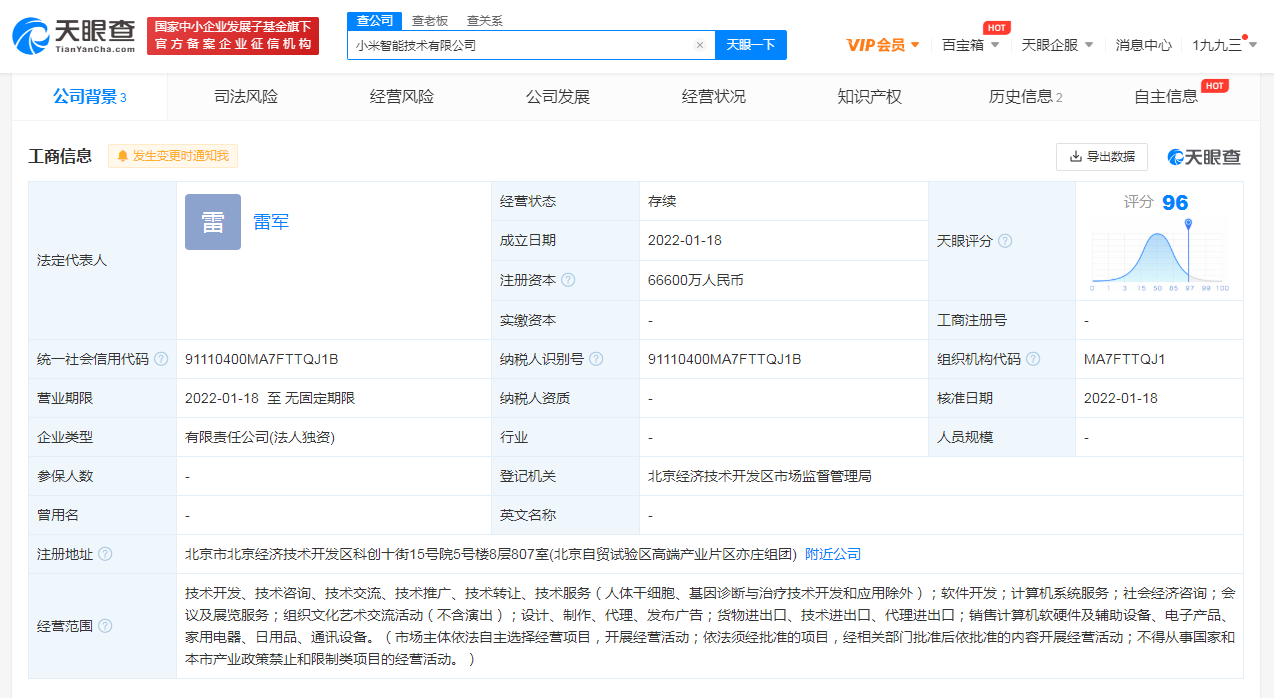Viewport: 1274px width, 698px height.
Task: Expand the VIP会员 dropdown
Action: coord(883,45)
